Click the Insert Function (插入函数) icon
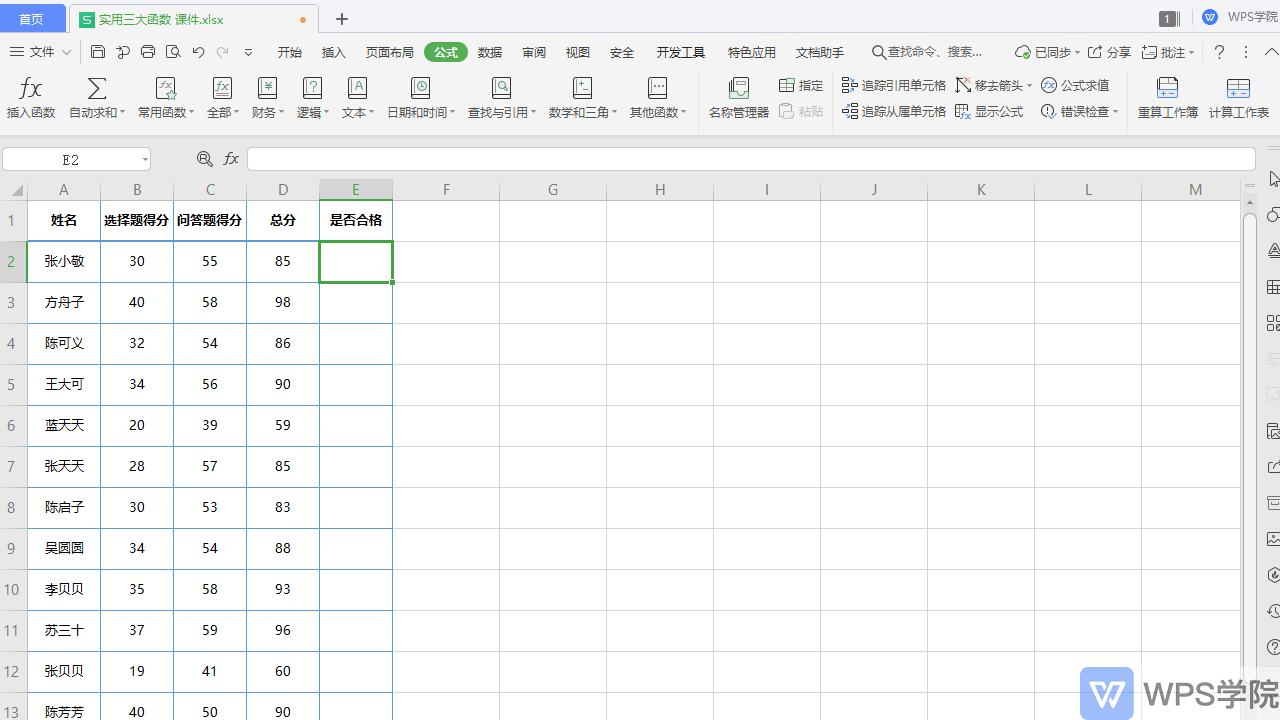 pyautogui.click(x=31, y=89)
